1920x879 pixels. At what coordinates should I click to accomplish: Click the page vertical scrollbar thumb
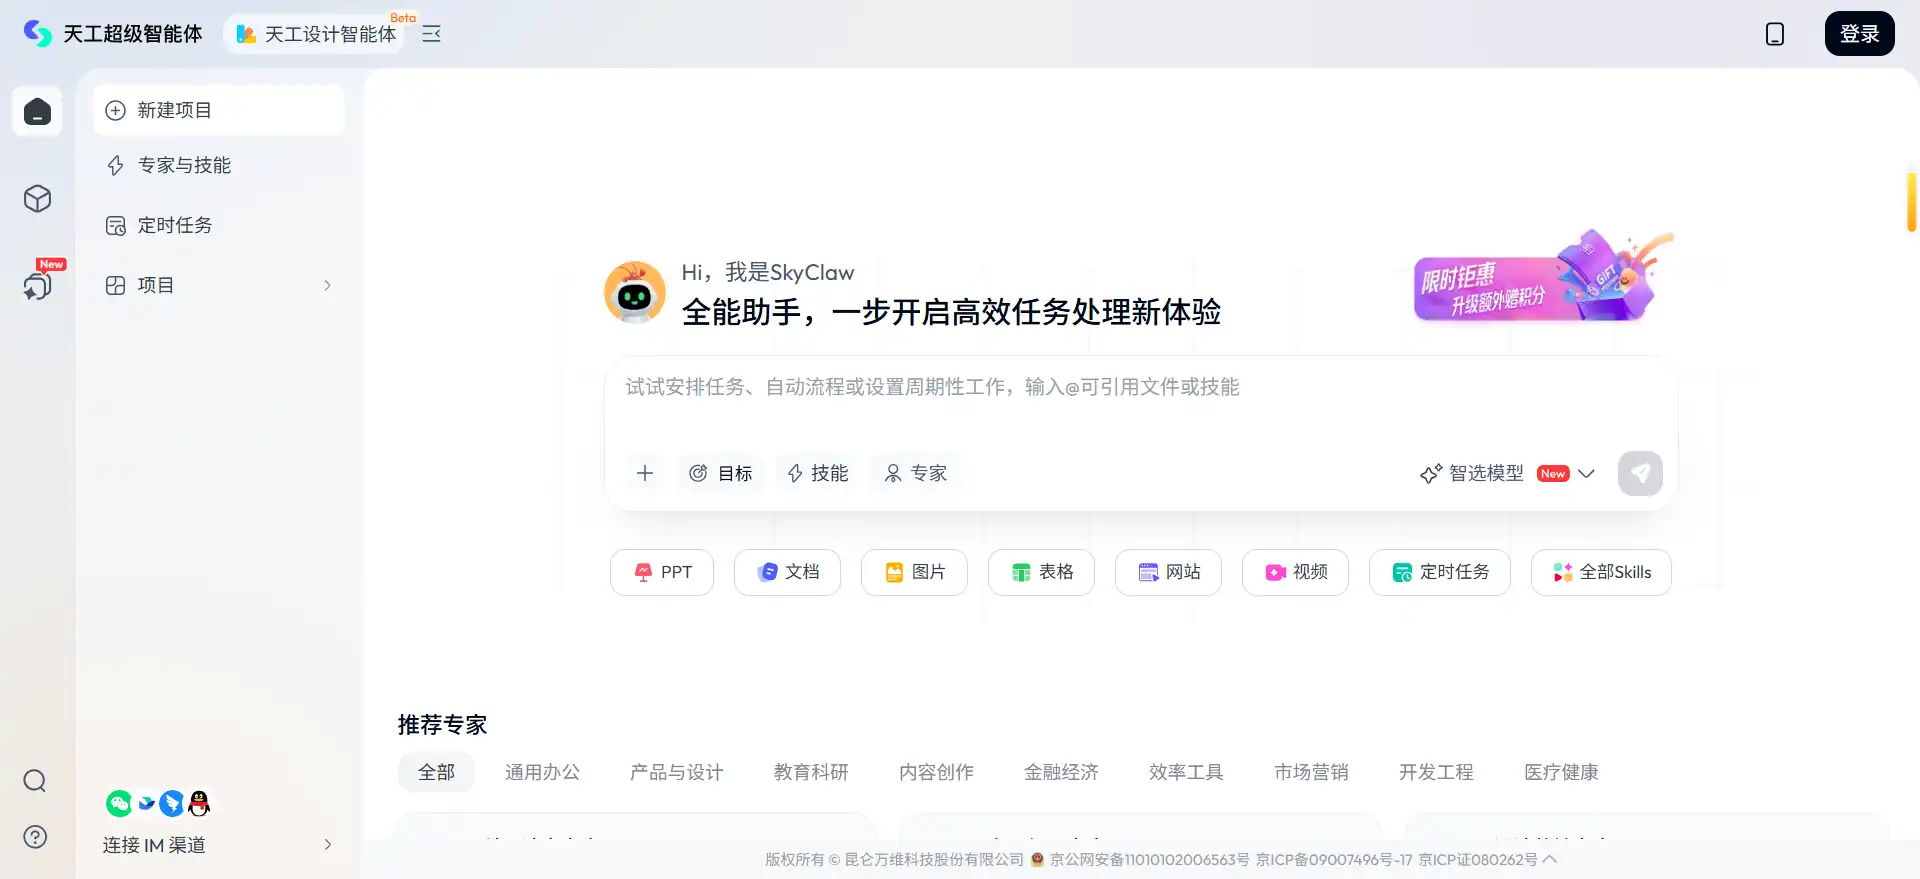click(1911, 202)
